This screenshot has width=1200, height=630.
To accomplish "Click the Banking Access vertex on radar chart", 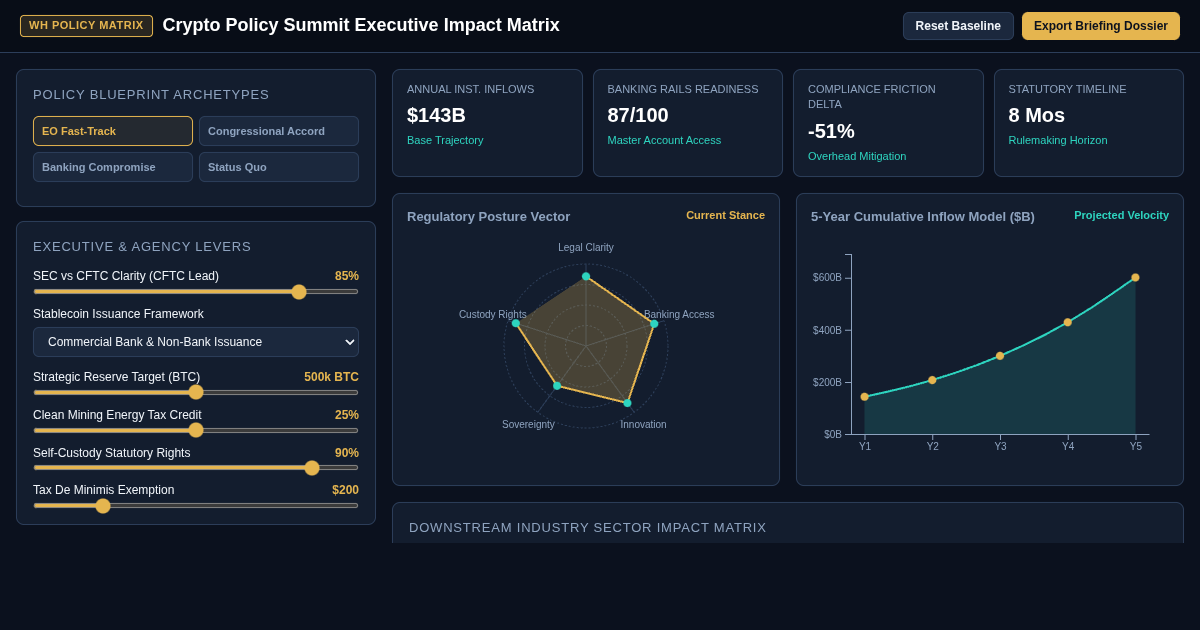I will (x=654, y=324).
